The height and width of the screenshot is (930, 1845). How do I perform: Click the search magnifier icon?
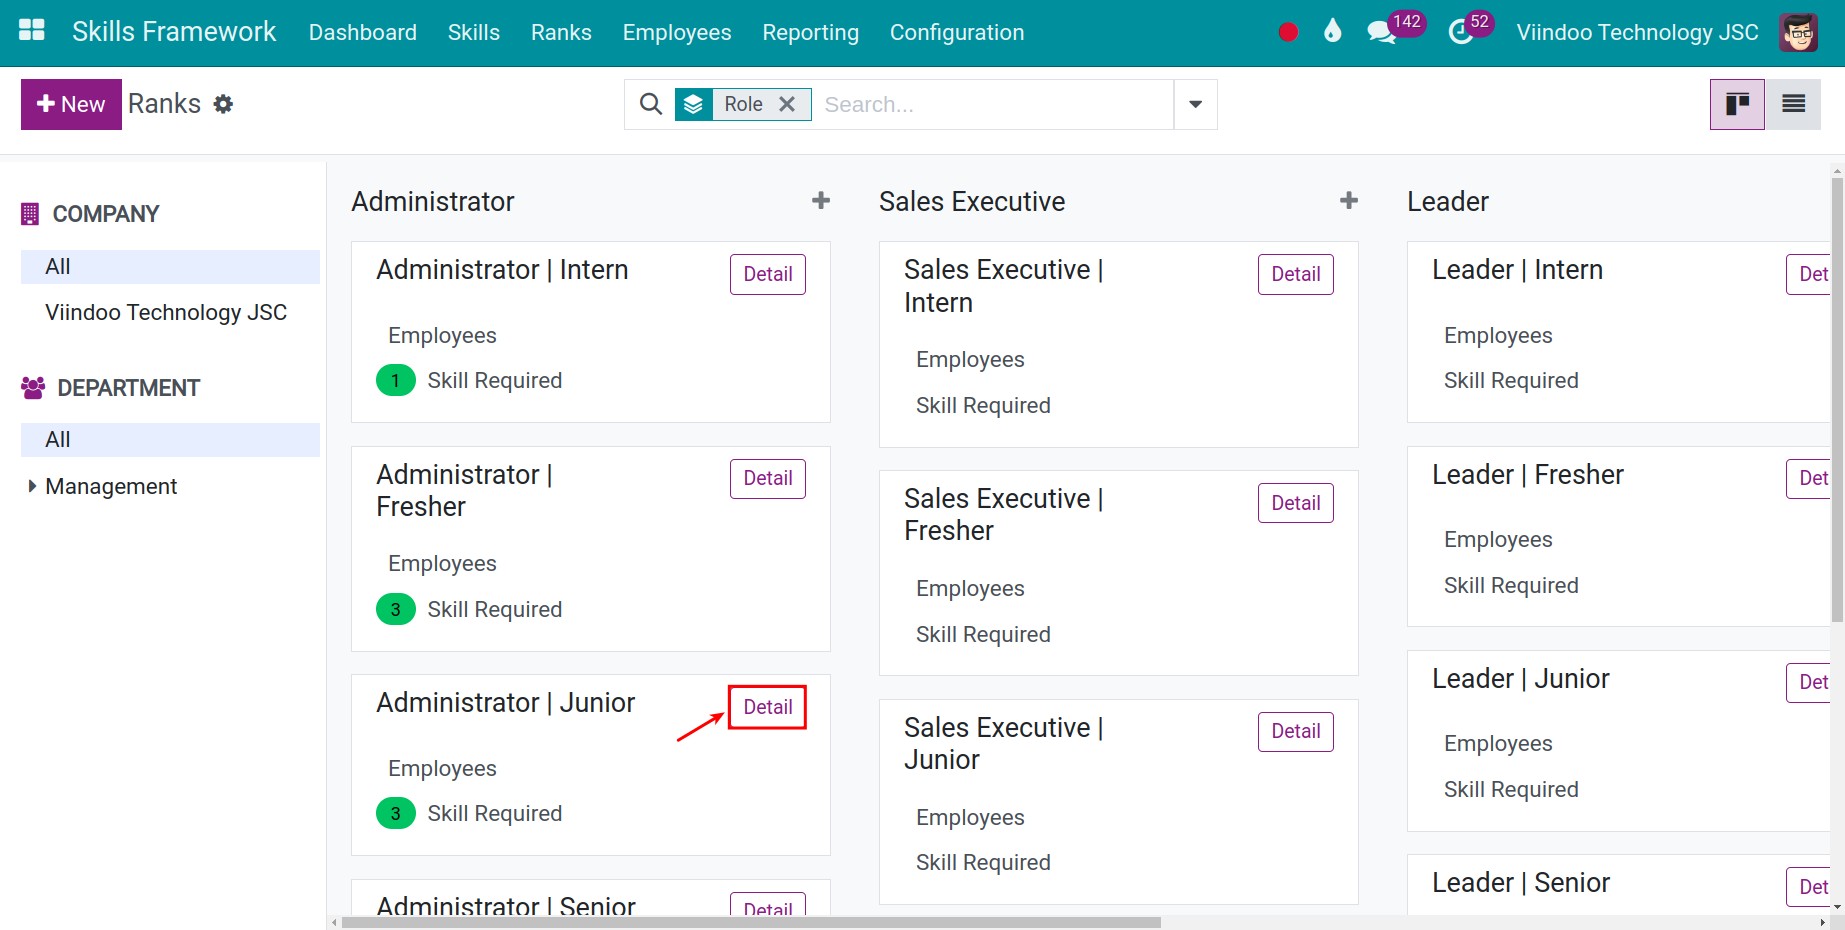[651, 104]
